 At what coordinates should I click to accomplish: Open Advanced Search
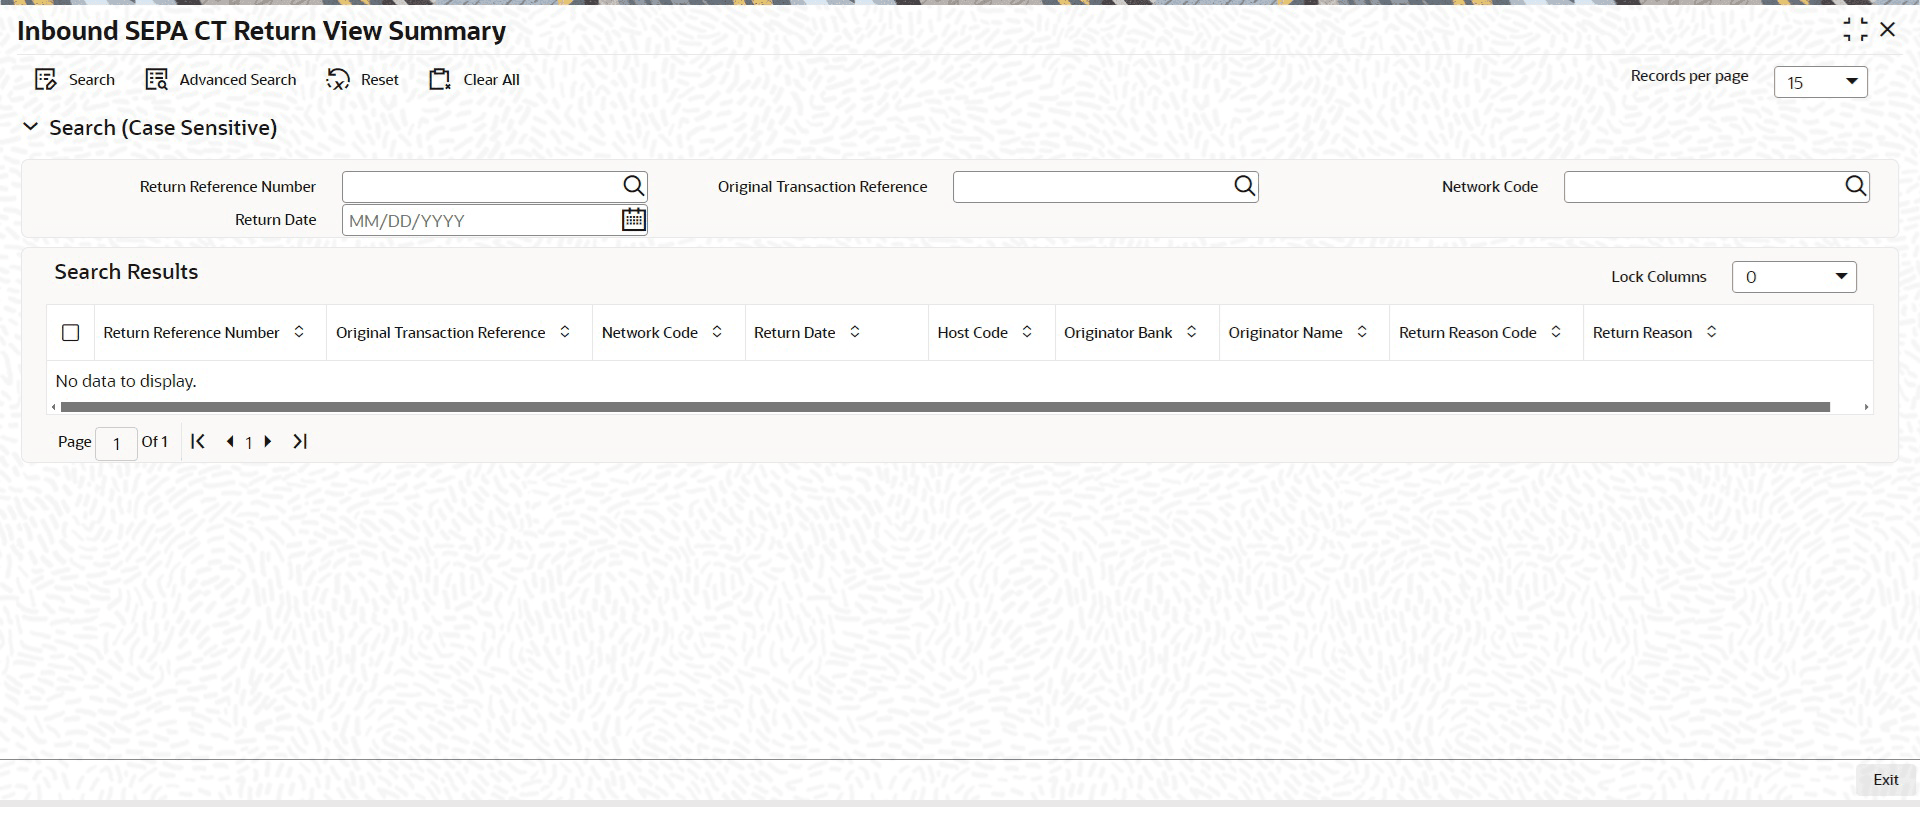point(221,80)
